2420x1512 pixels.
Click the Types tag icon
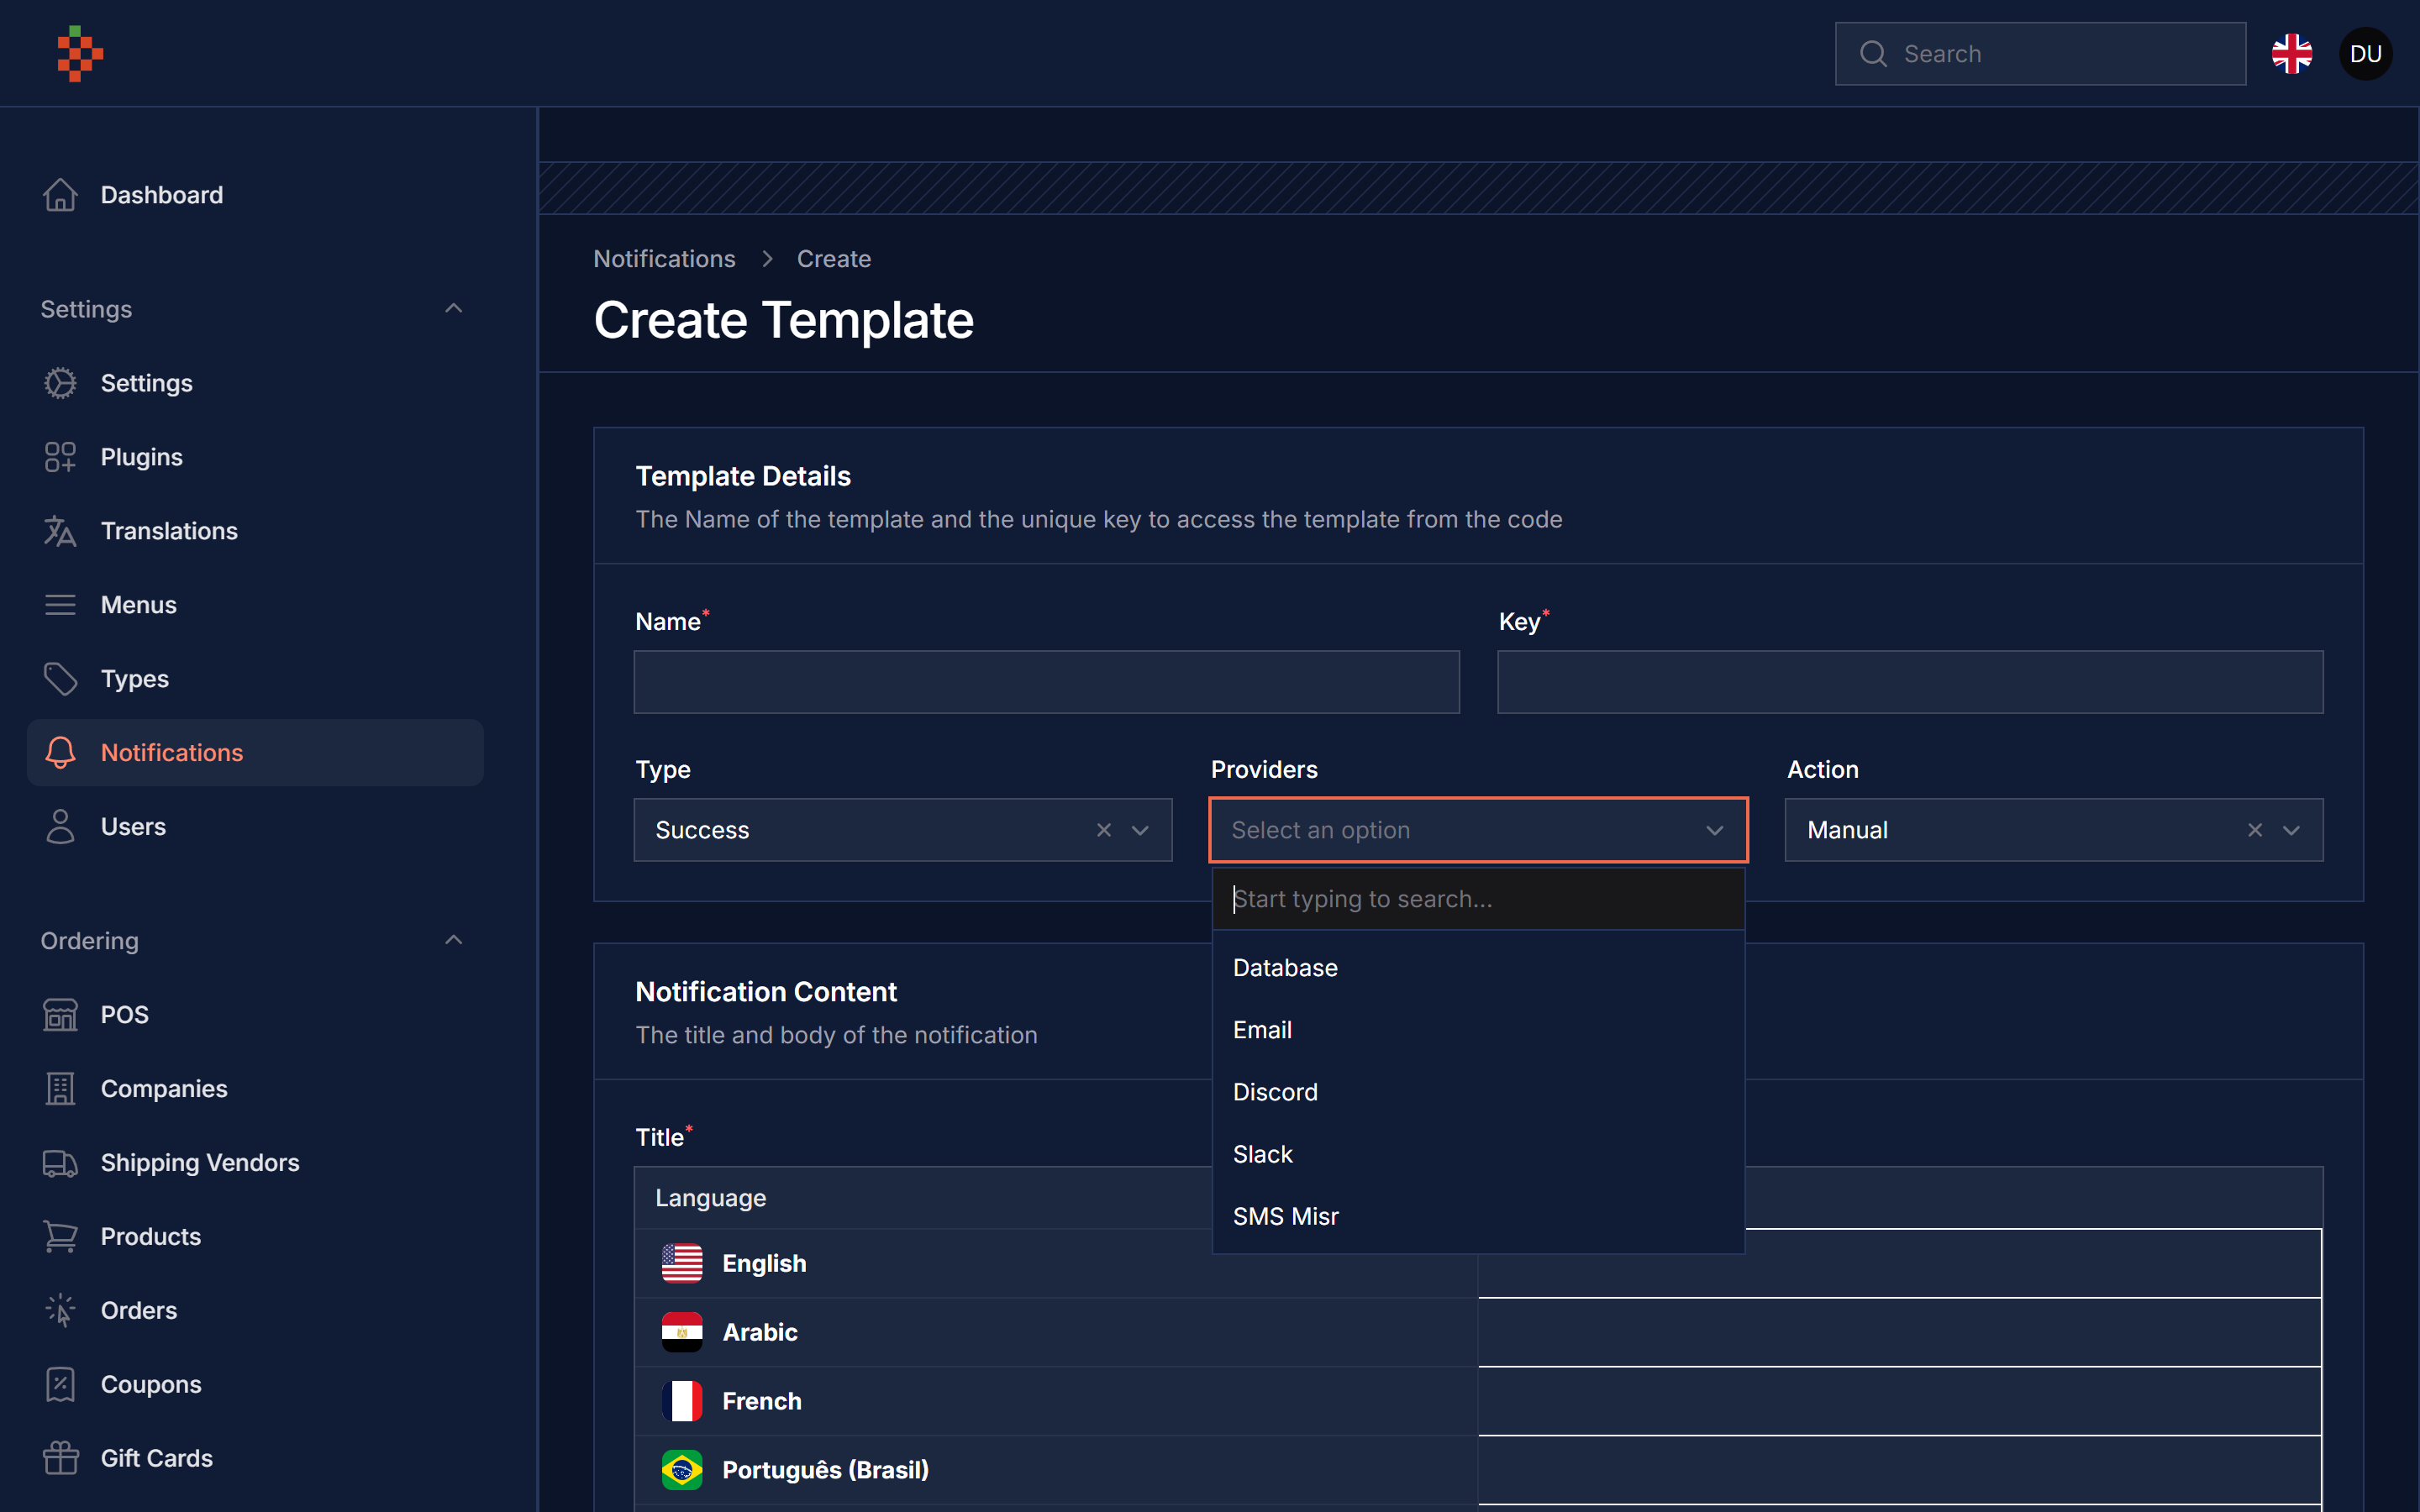(x=60, y=679)
